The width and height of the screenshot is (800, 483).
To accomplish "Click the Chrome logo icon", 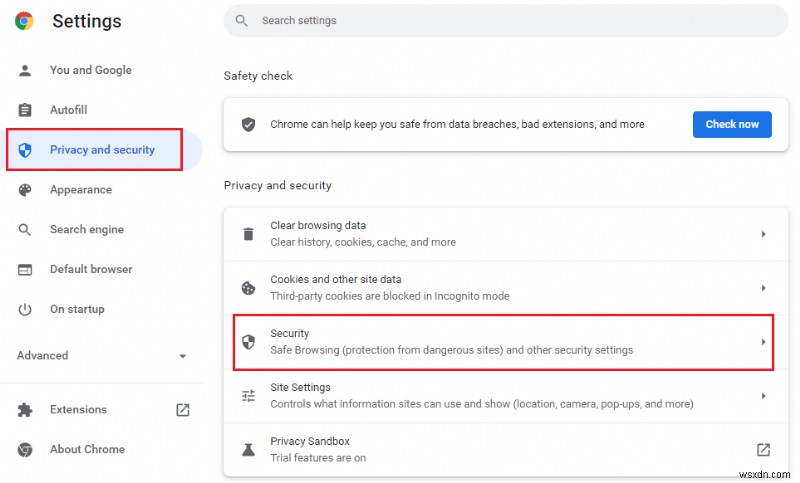I will 25,21.
